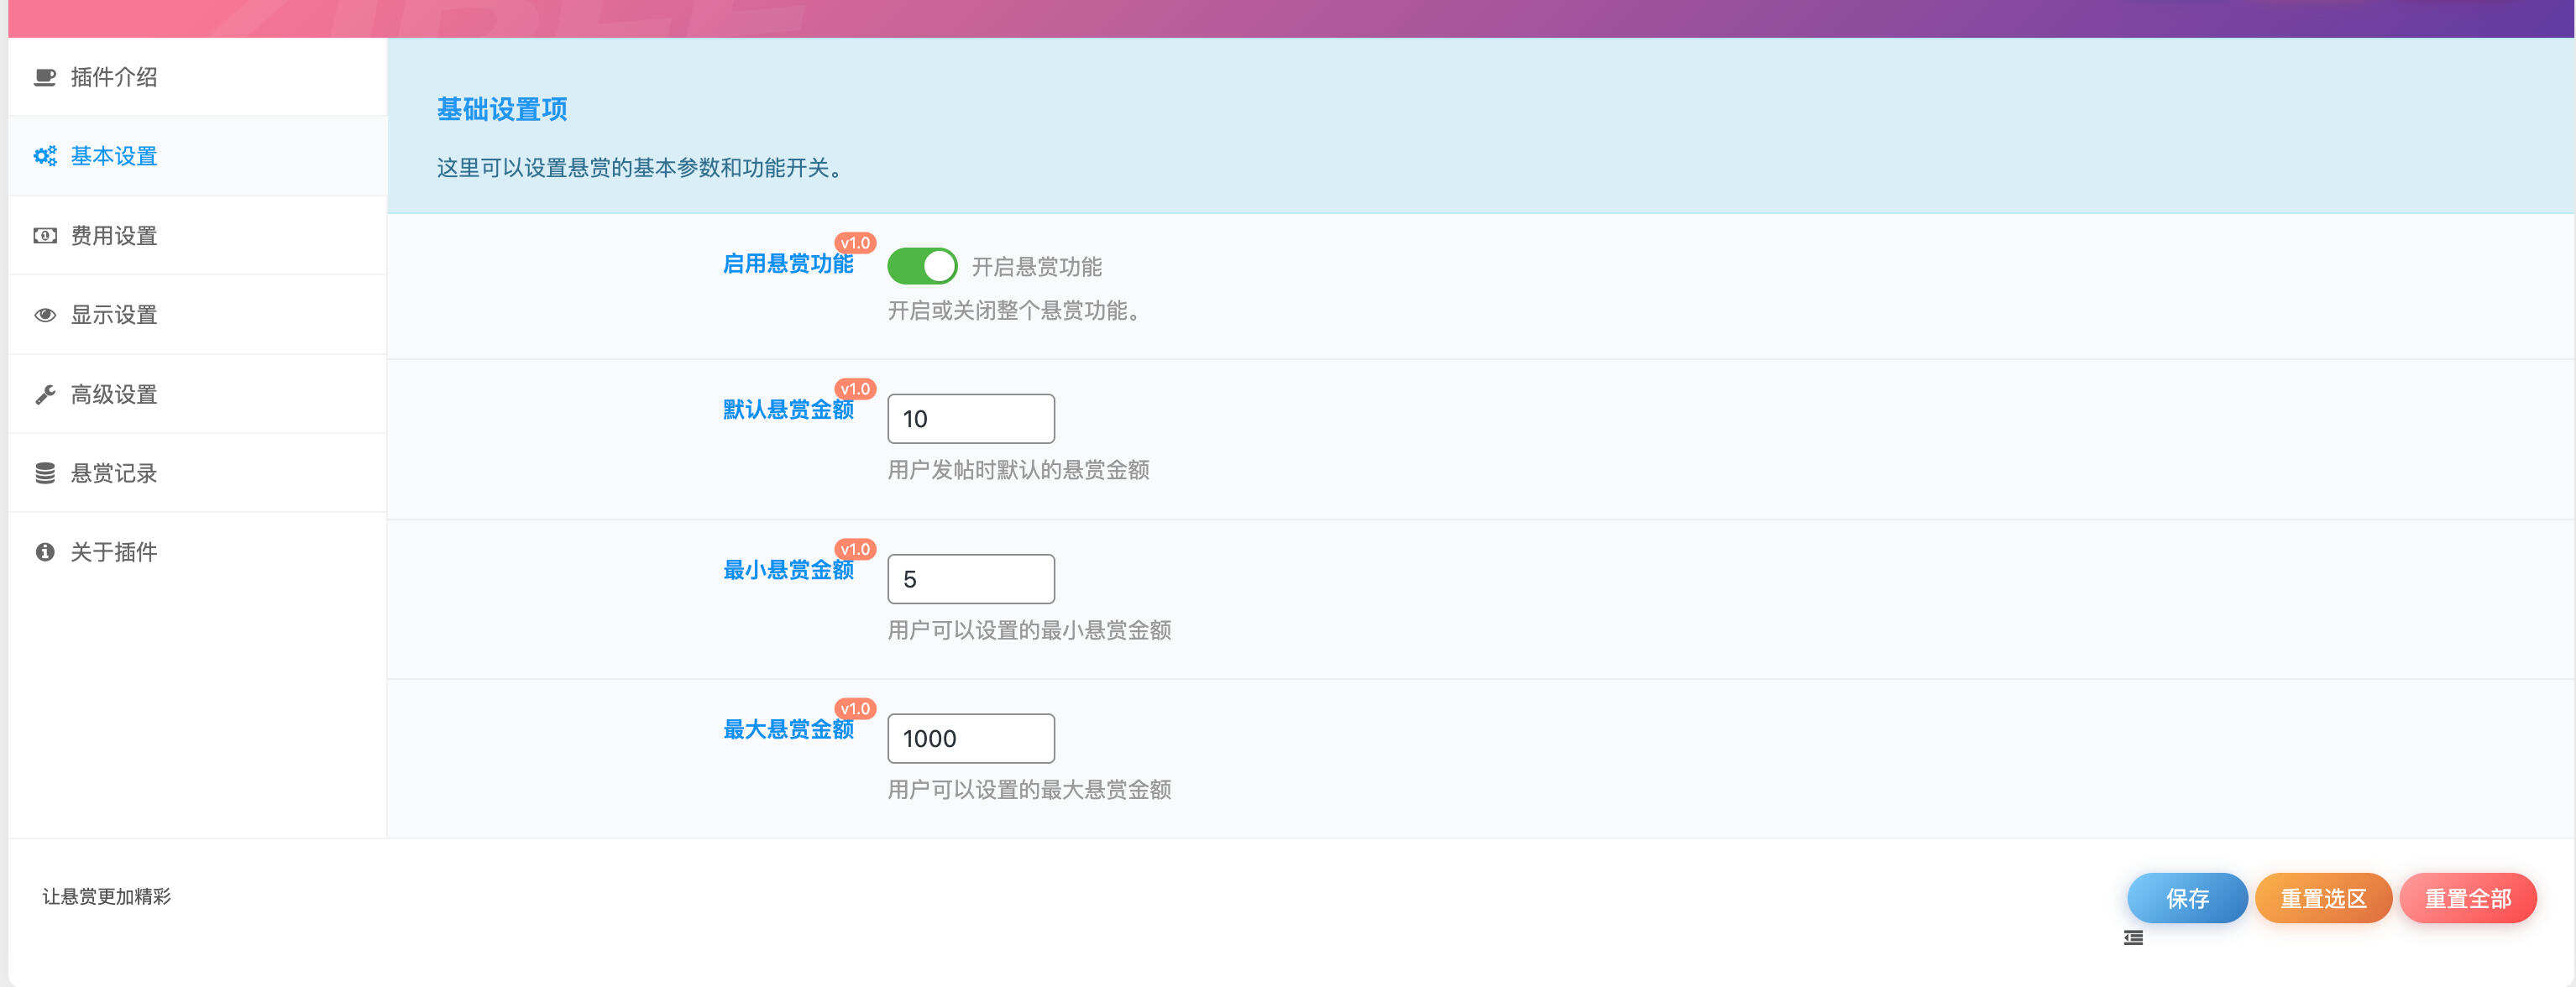Switch to the 费用设置 tab
Viewport: 2576px width, 987px height.
[x=110, y=235]
